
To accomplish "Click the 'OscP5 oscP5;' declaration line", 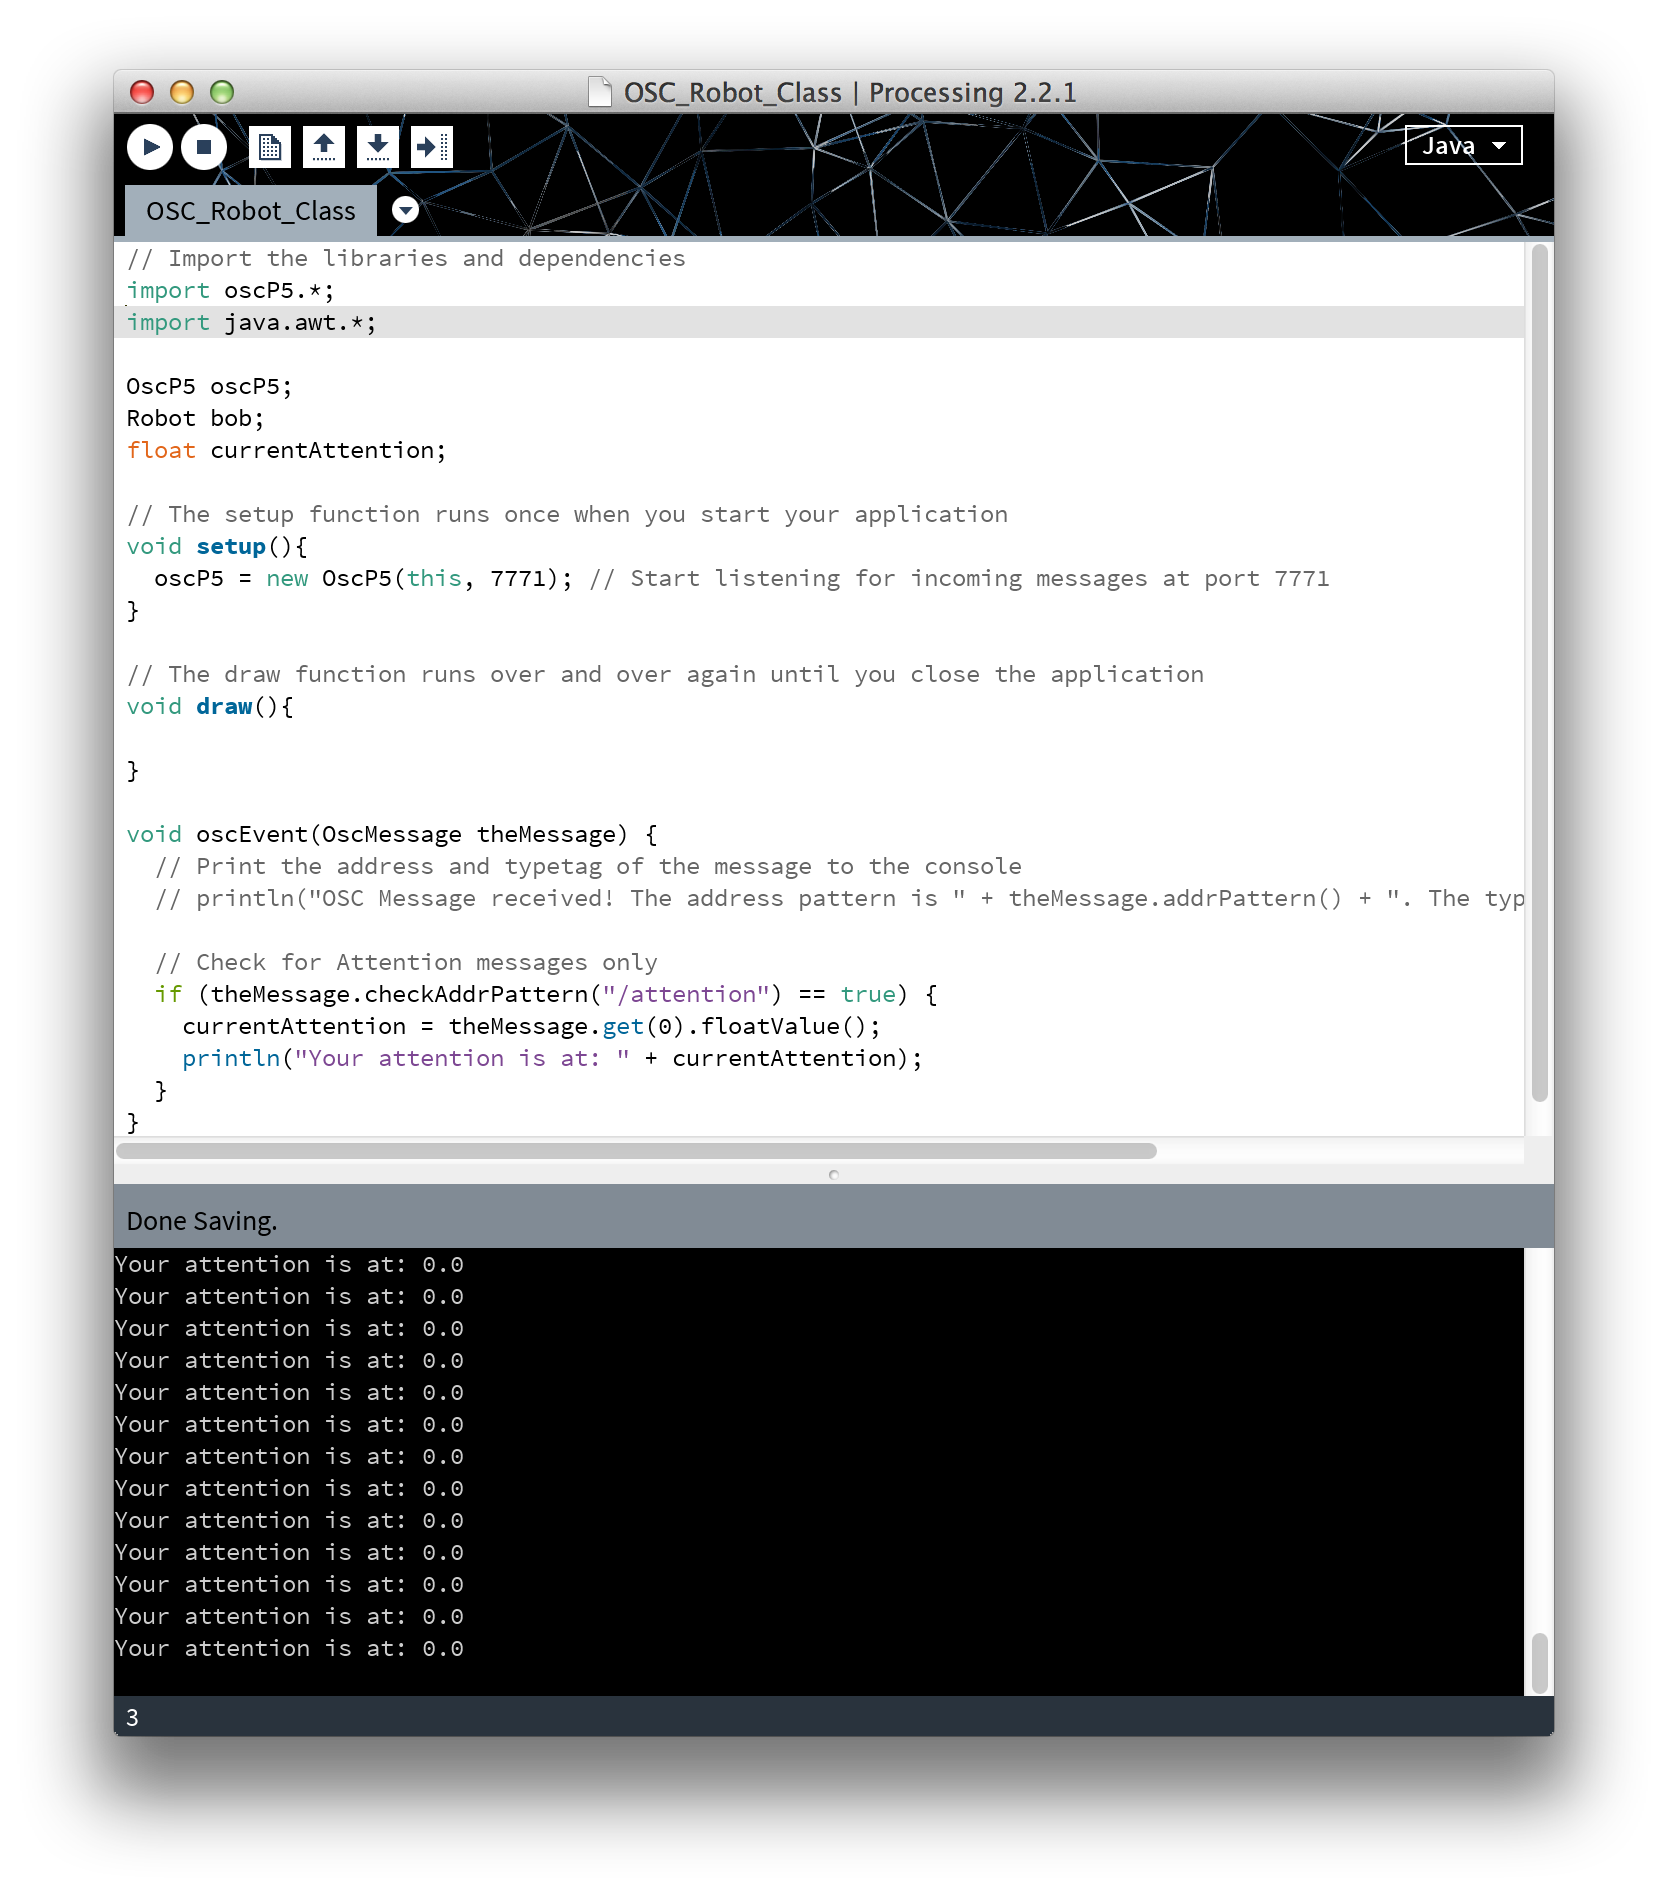I will point(209,386).
